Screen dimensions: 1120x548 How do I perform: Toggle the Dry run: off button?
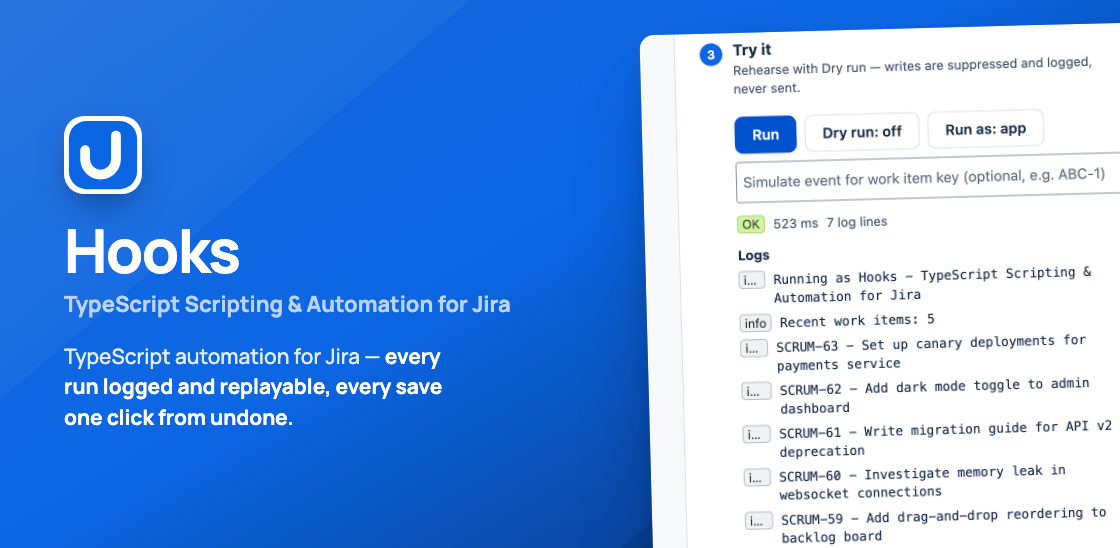(x=861, y=131)
